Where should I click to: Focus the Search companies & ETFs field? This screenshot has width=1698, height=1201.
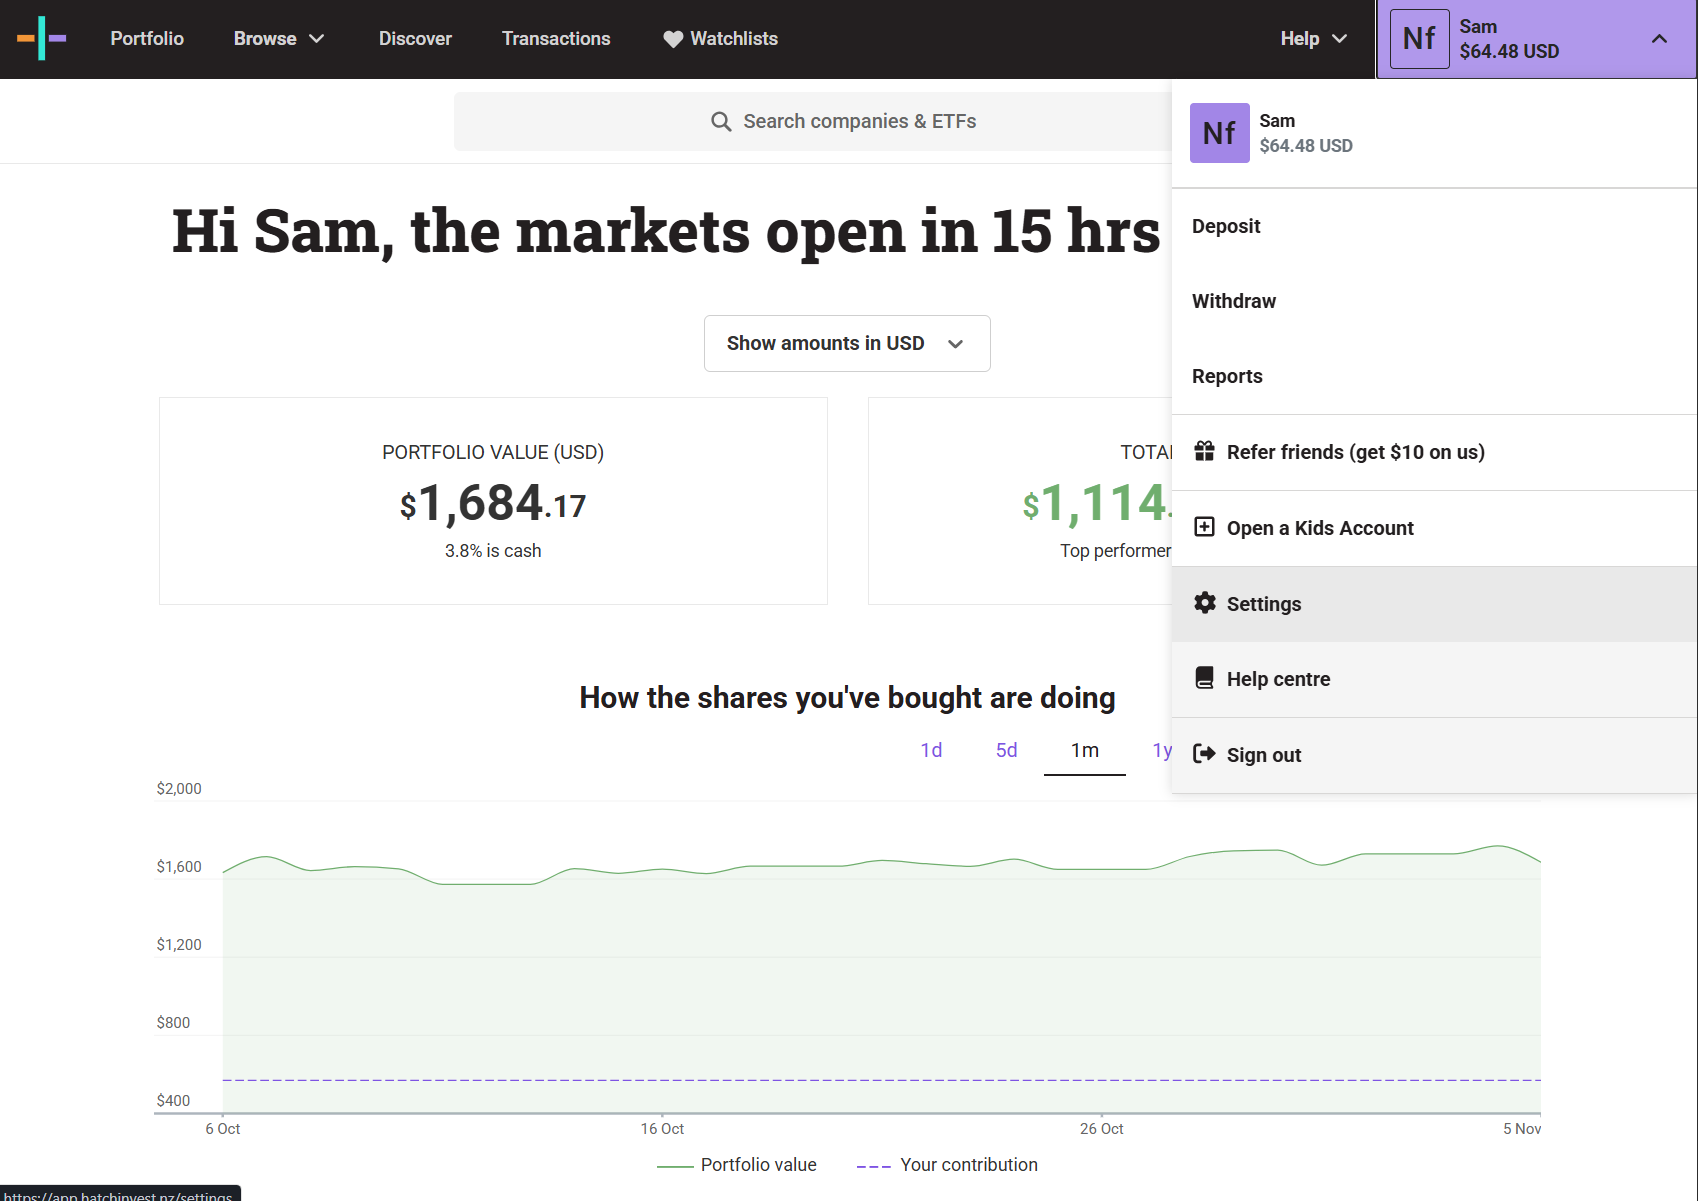coord(813,121)
